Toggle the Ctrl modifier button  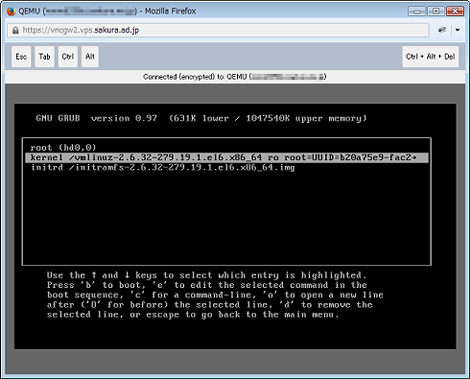(x=68, y=57)
